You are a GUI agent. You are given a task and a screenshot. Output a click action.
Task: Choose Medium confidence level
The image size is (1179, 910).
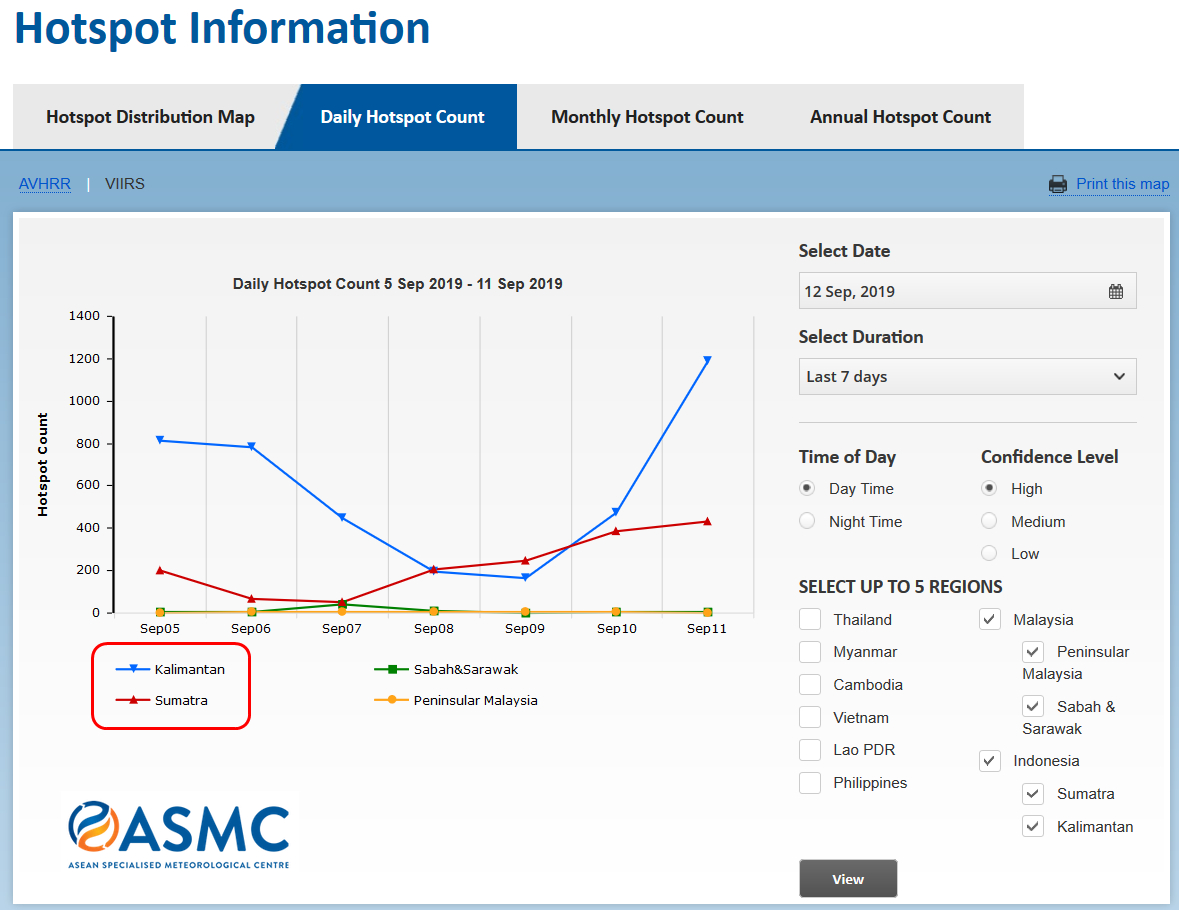989,521
